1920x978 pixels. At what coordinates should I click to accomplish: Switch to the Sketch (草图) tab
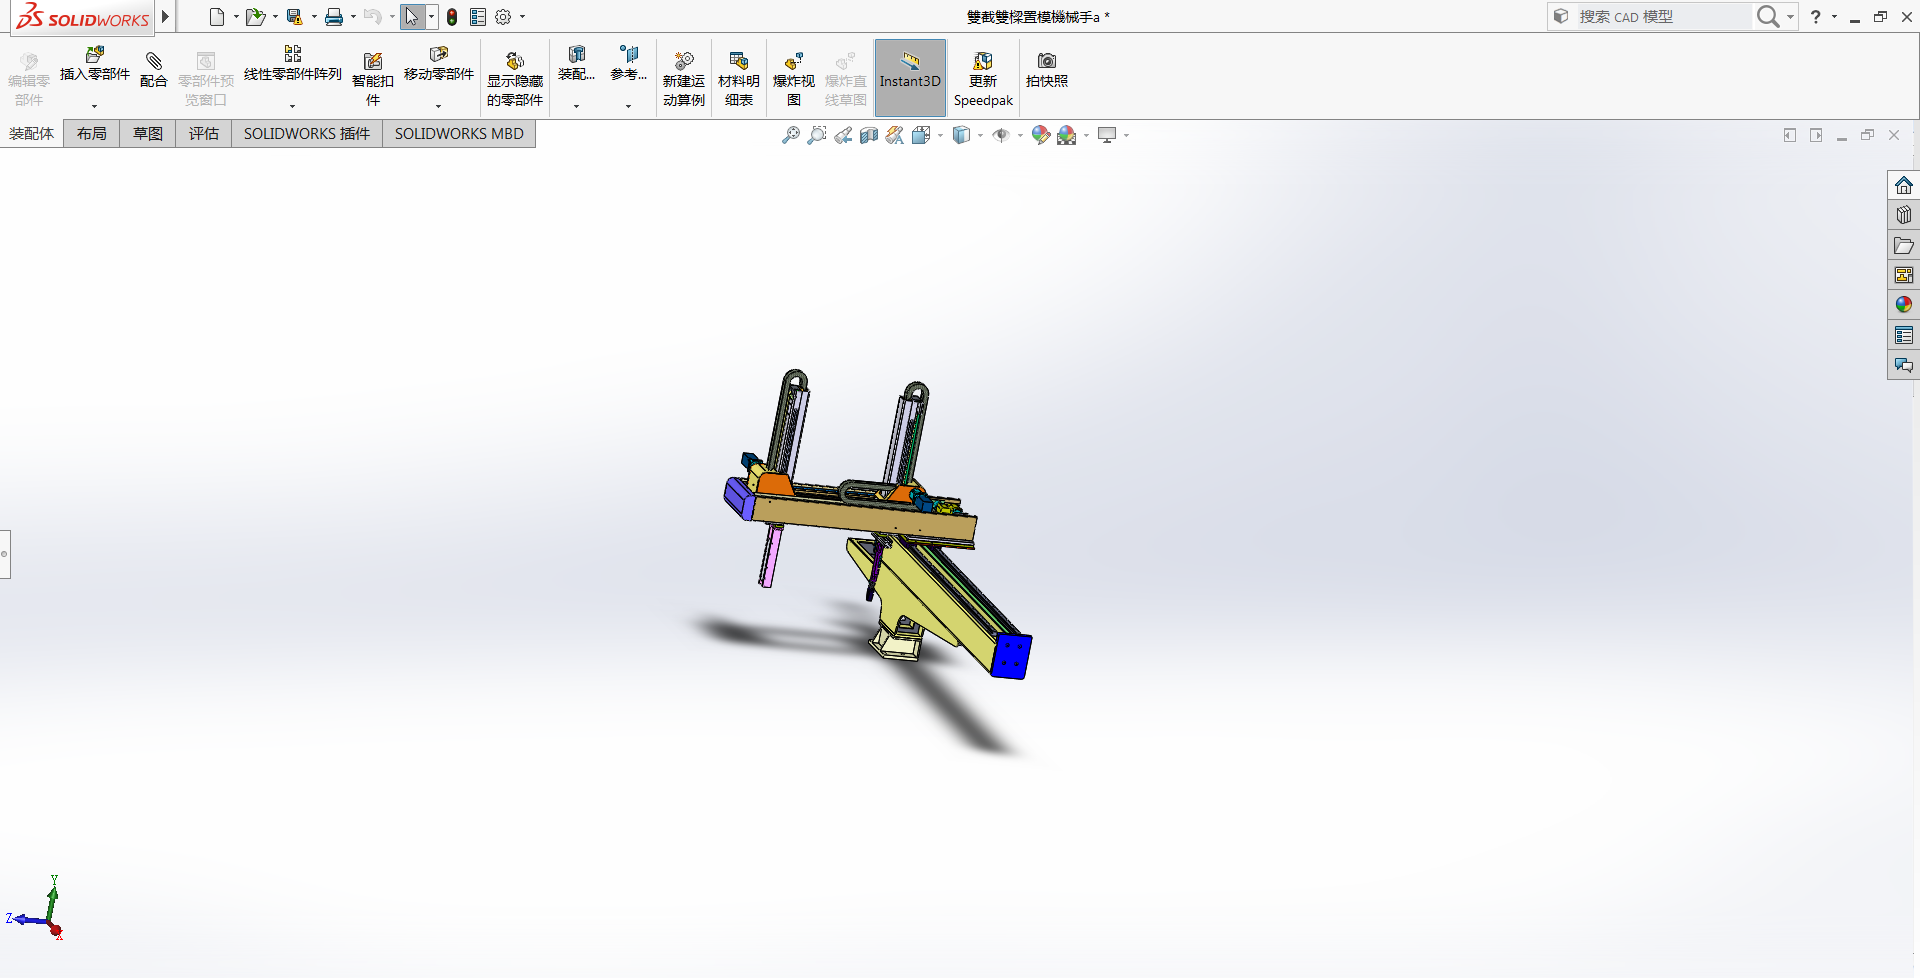point(148,133)
